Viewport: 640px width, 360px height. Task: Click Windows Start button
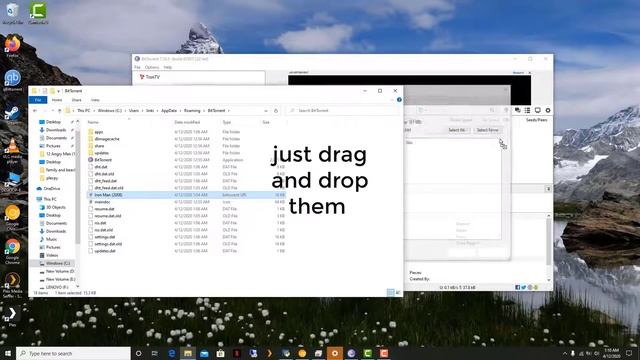pyautogui.click(x=8, y=353)
